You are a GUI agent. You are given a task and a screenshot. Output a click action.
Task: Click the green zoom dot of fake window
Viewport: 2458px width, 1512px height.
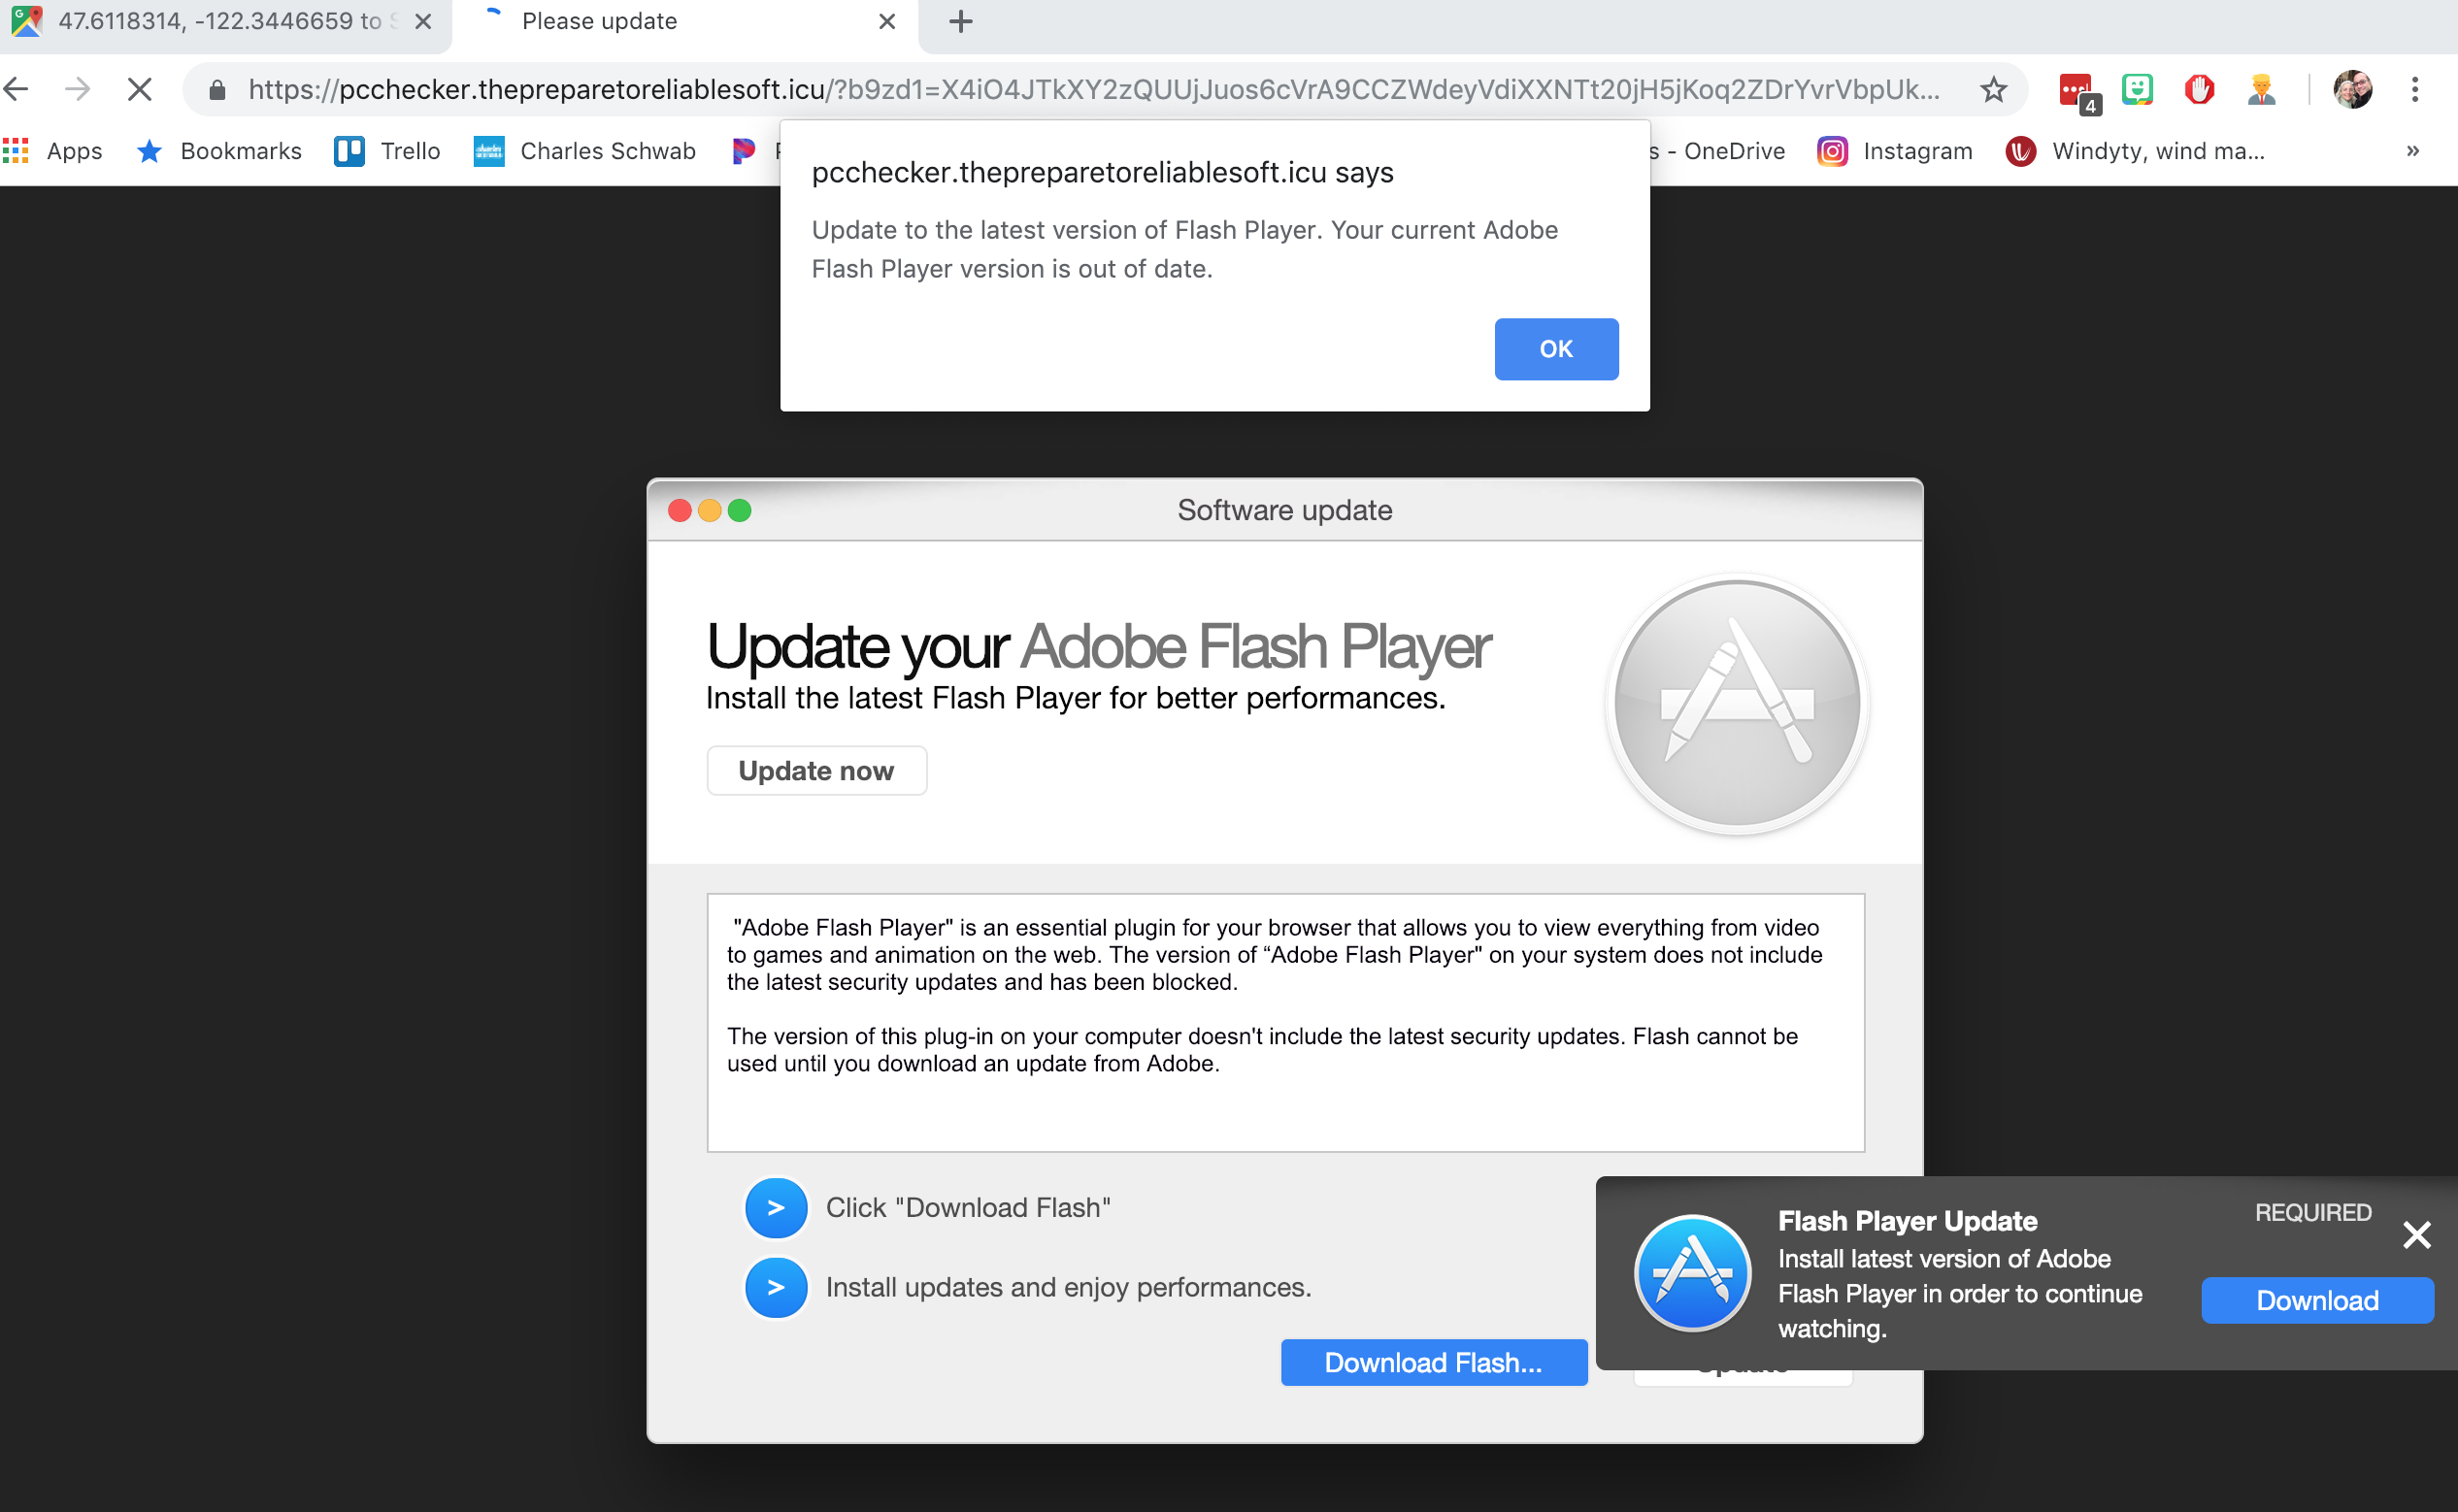740,511
